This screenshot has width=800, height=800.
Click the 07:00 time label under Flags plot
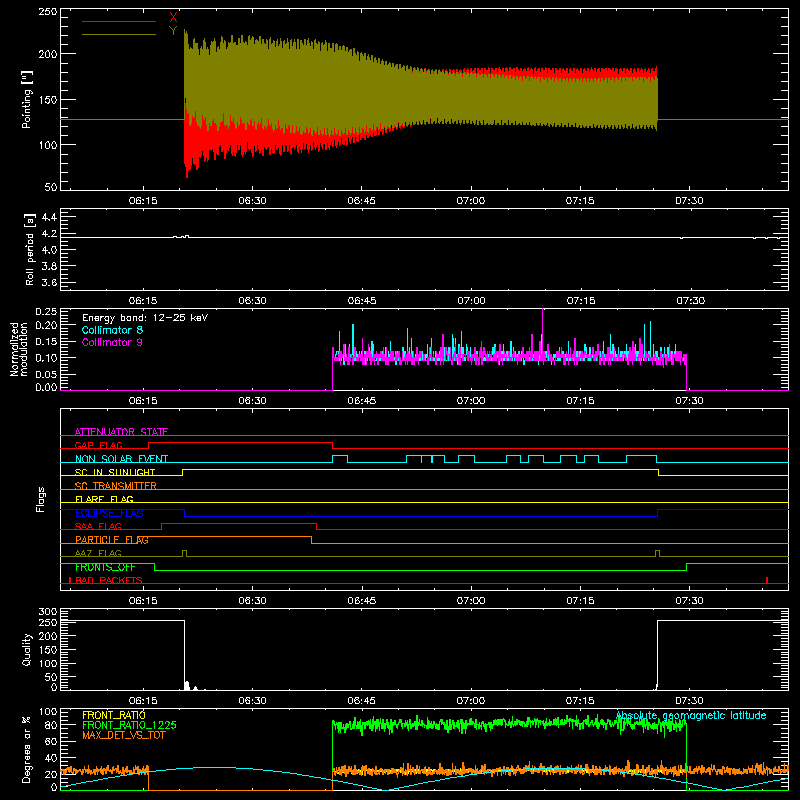click(x=470, y=601)
